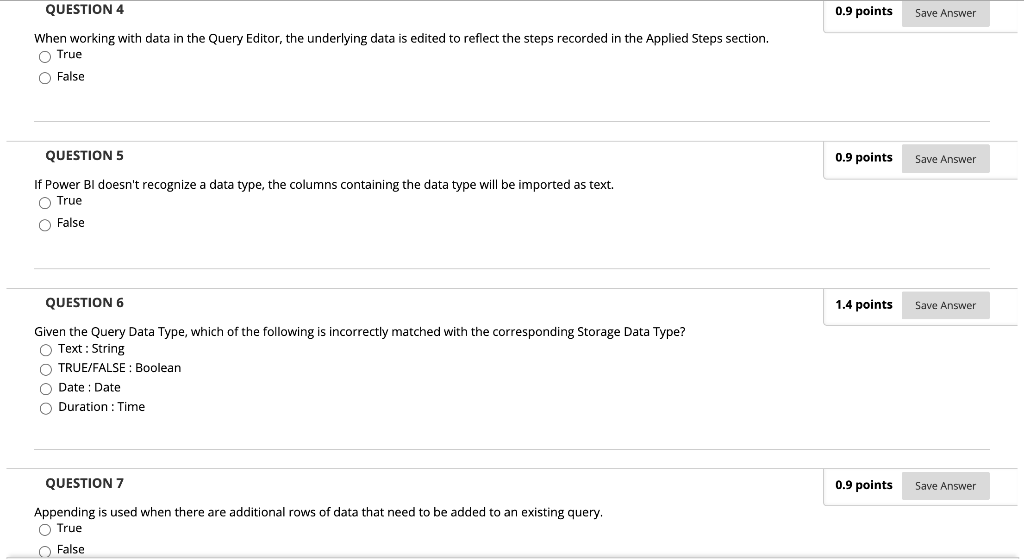
Task: Choose True for Question 5
Action: pos(45,202)
